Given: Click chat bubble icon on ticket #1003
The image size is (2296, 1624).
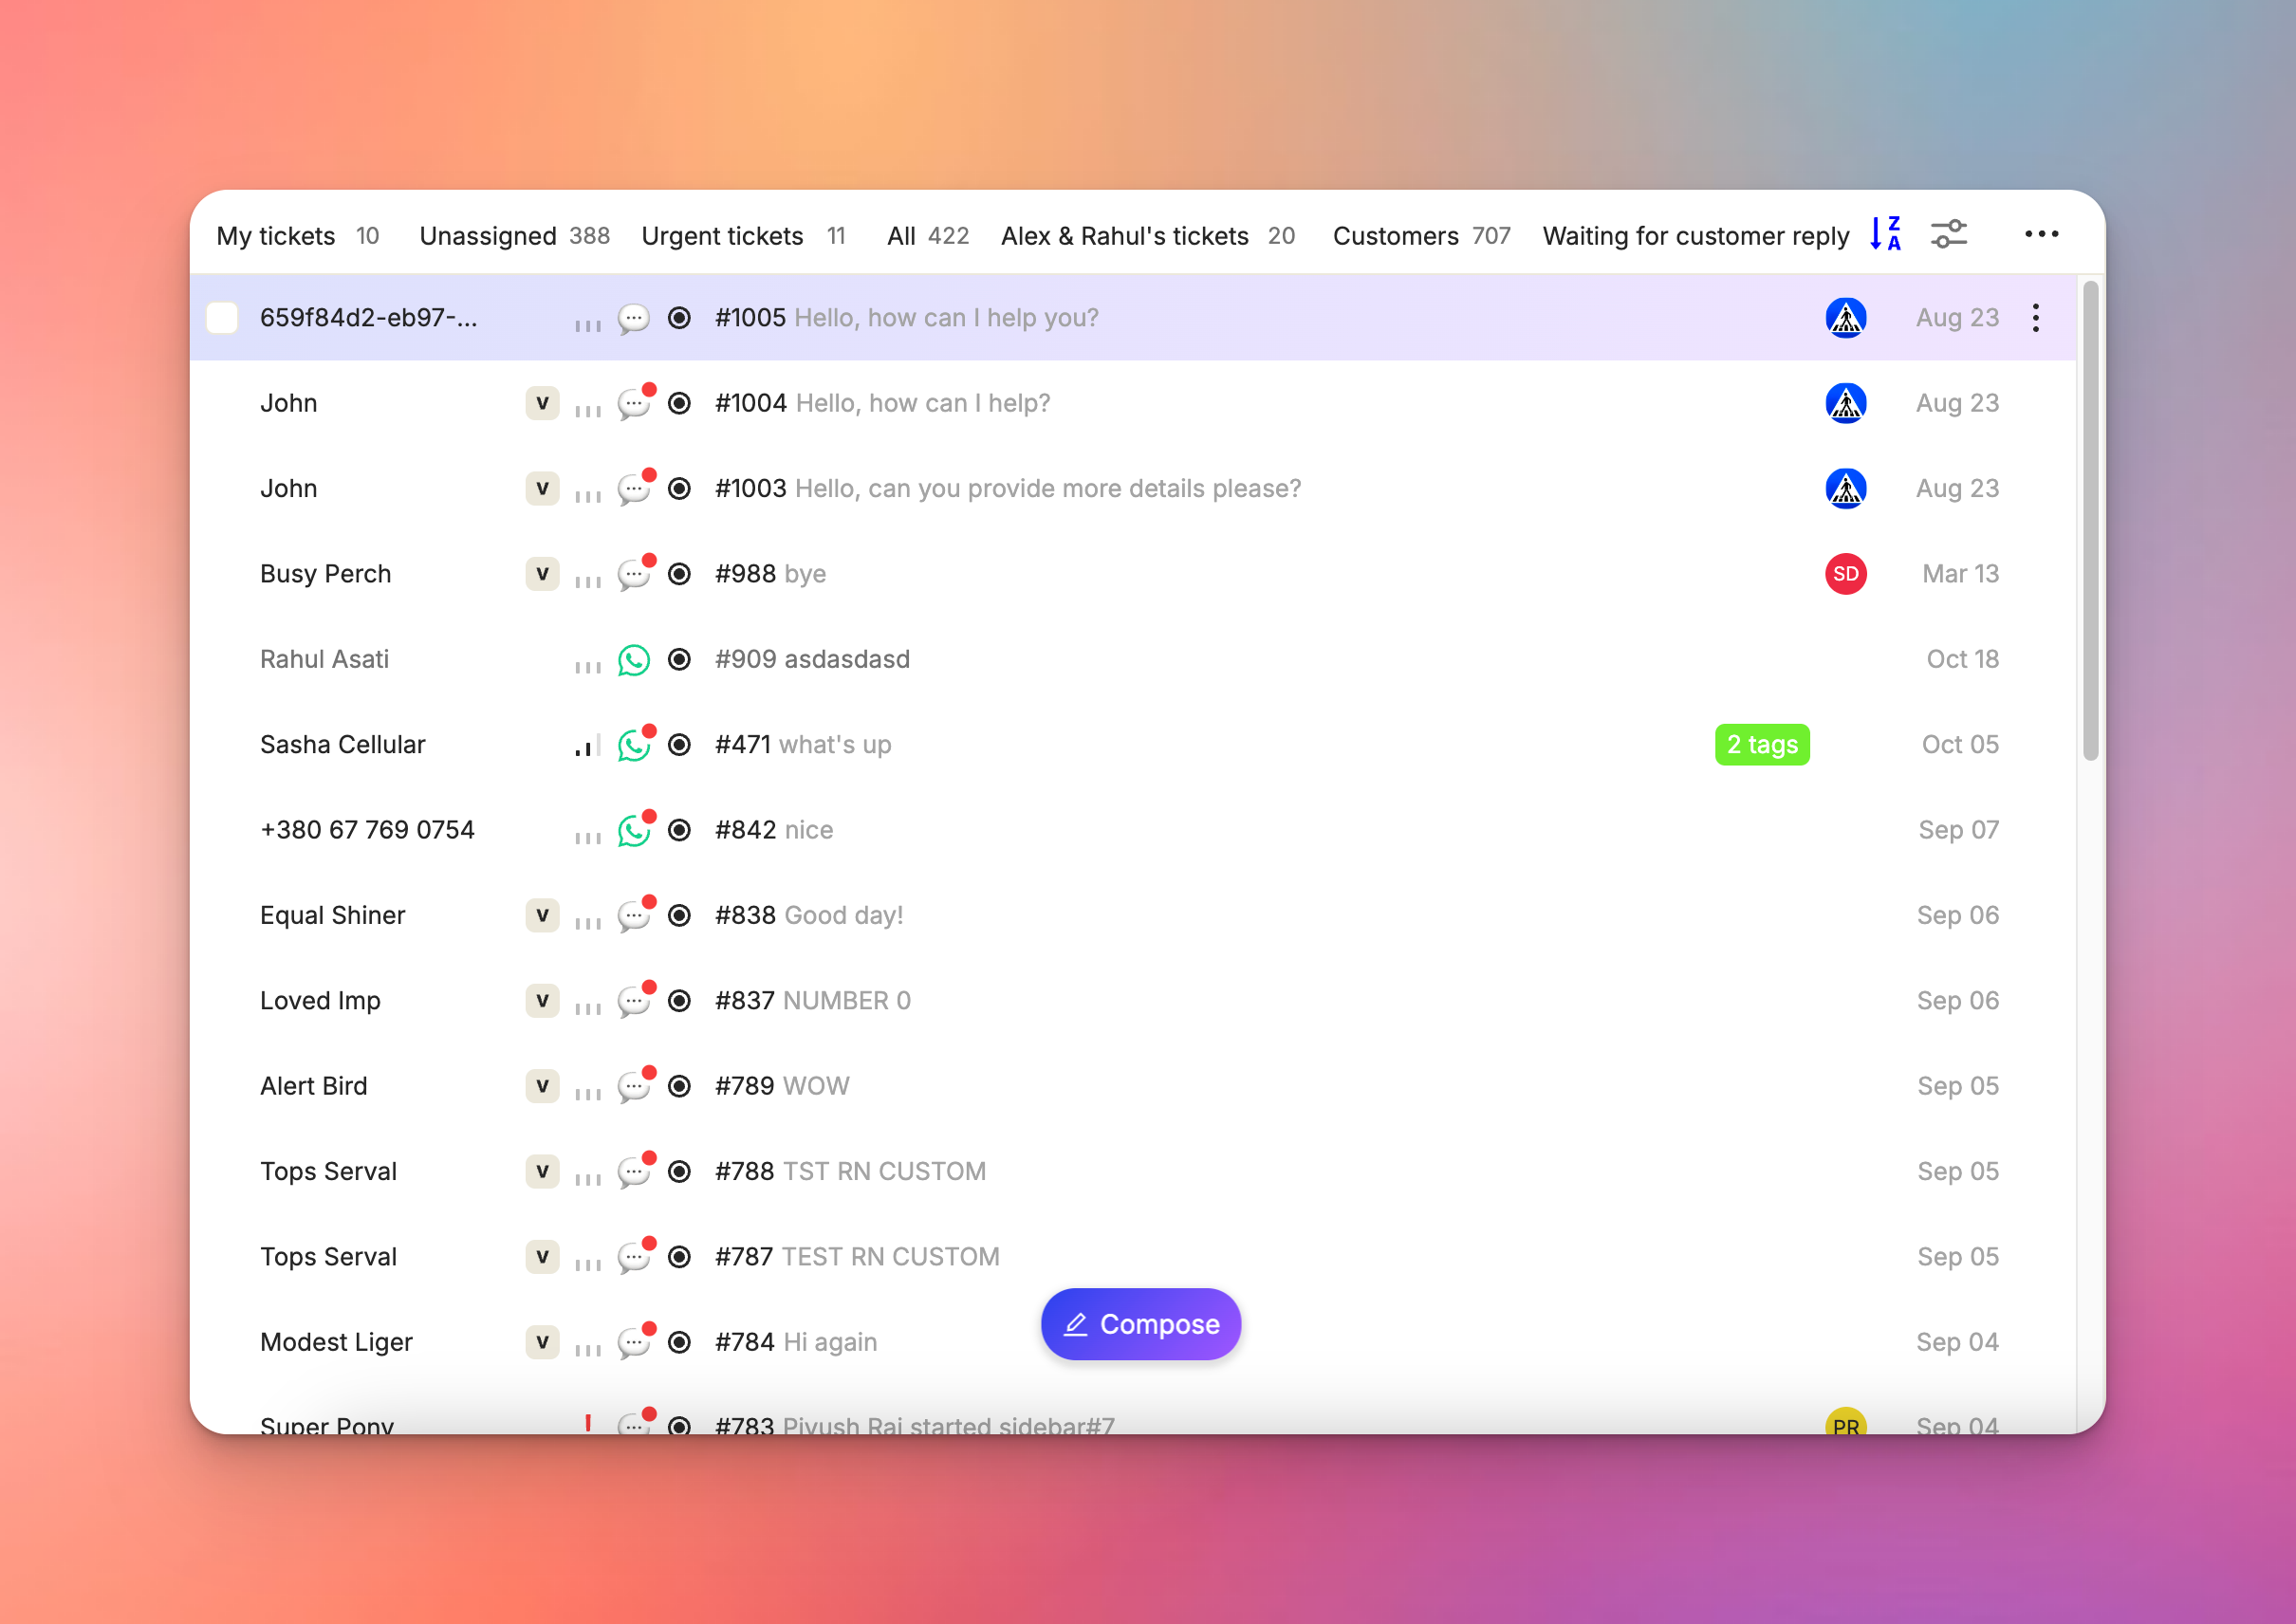Looking at the screenshot, I should click(x=633, y=489).
